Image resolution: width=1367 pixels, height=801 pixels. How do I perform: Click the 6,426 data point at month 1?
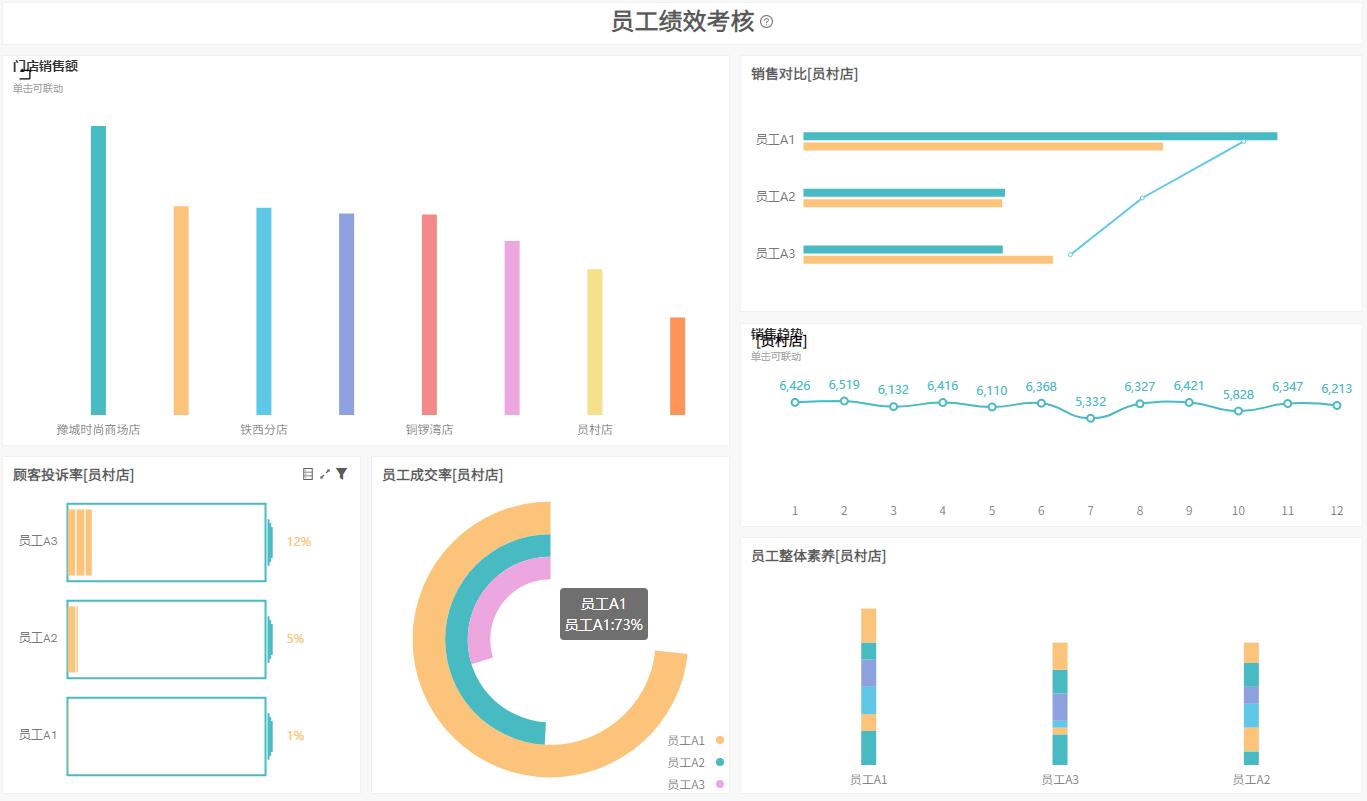[795, 402]
